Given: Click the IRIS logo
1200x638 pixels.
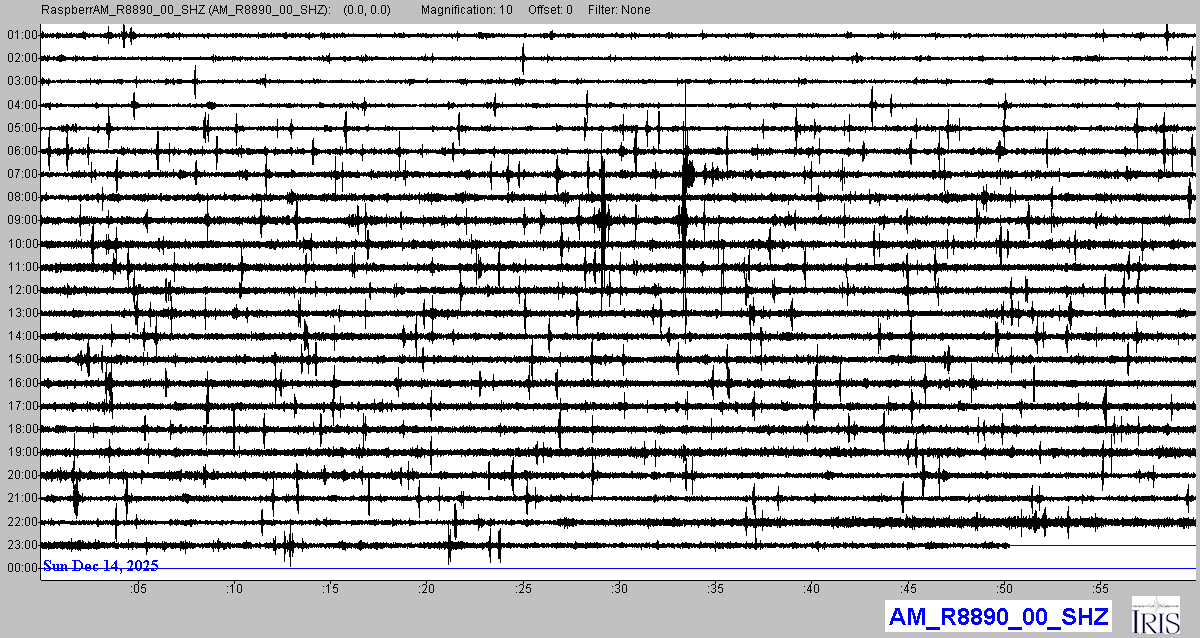Looking at the screenshot, I should pos(1157,615).
